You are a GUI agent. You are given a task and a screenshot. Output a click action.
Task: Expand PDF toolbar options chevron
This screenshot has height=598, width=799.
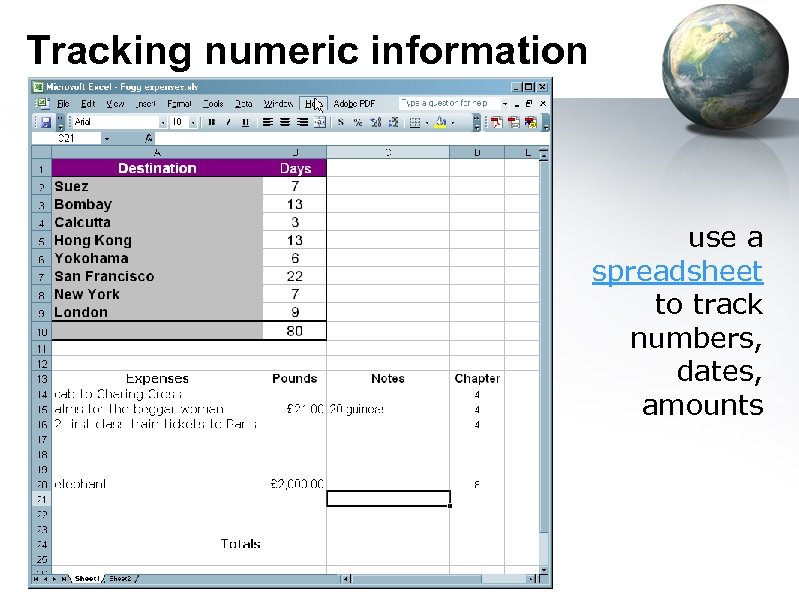coord(545,123)
